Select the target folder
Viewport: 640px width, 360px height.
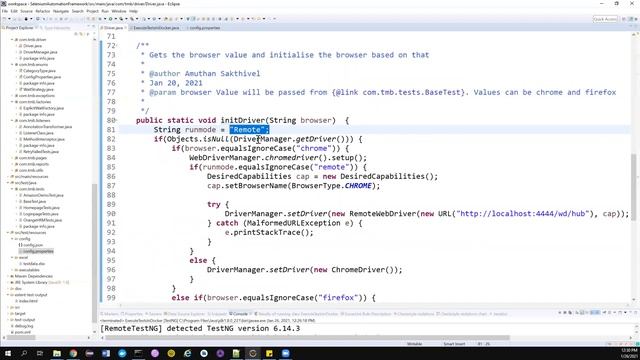(20, 313)
